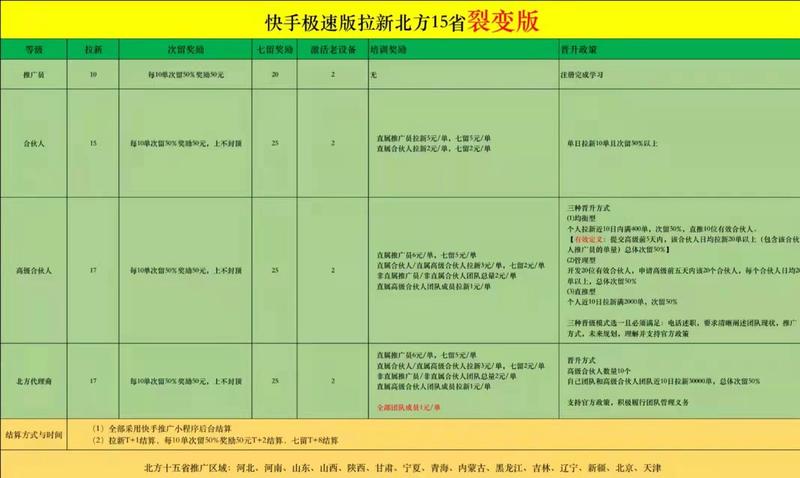Click the '结算方式与时间' label
Viewport: 800px width, 478px height.
34,435
